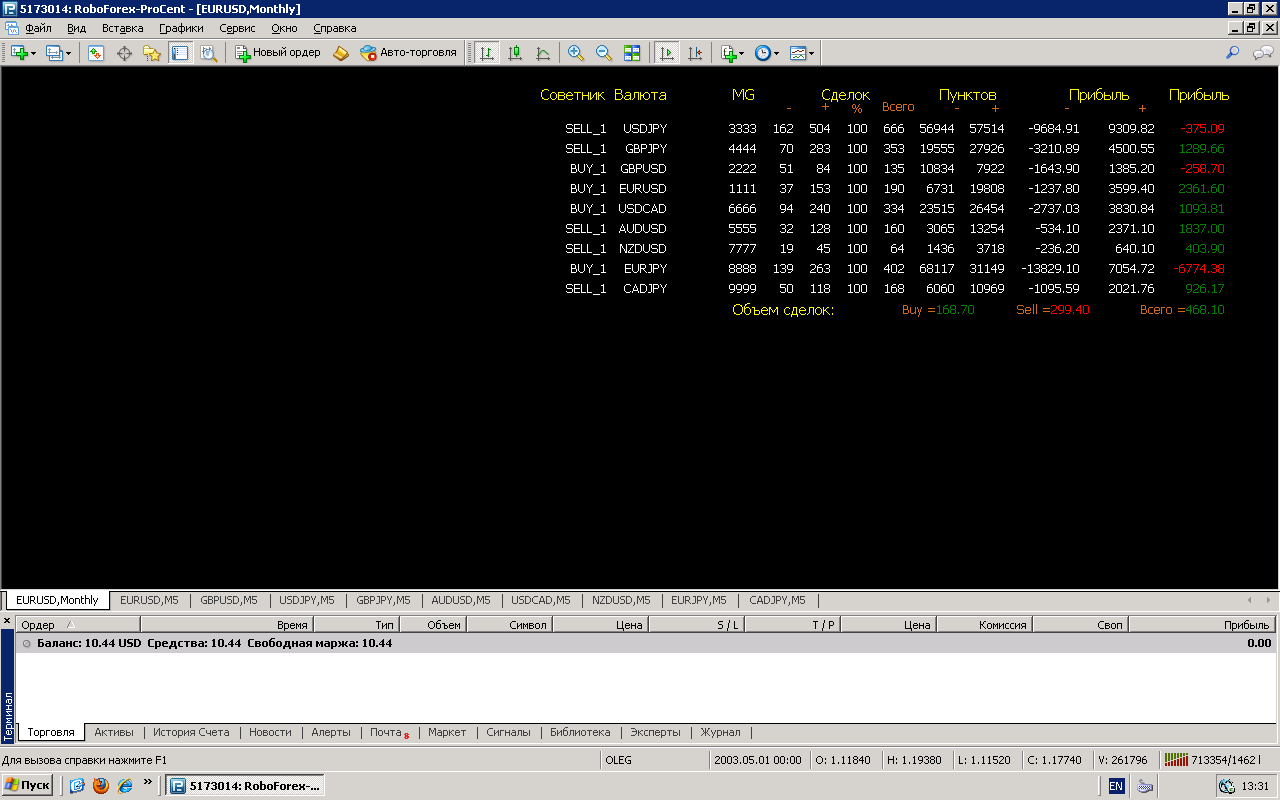Open the Новости terminal tab

tap(270, 732)
